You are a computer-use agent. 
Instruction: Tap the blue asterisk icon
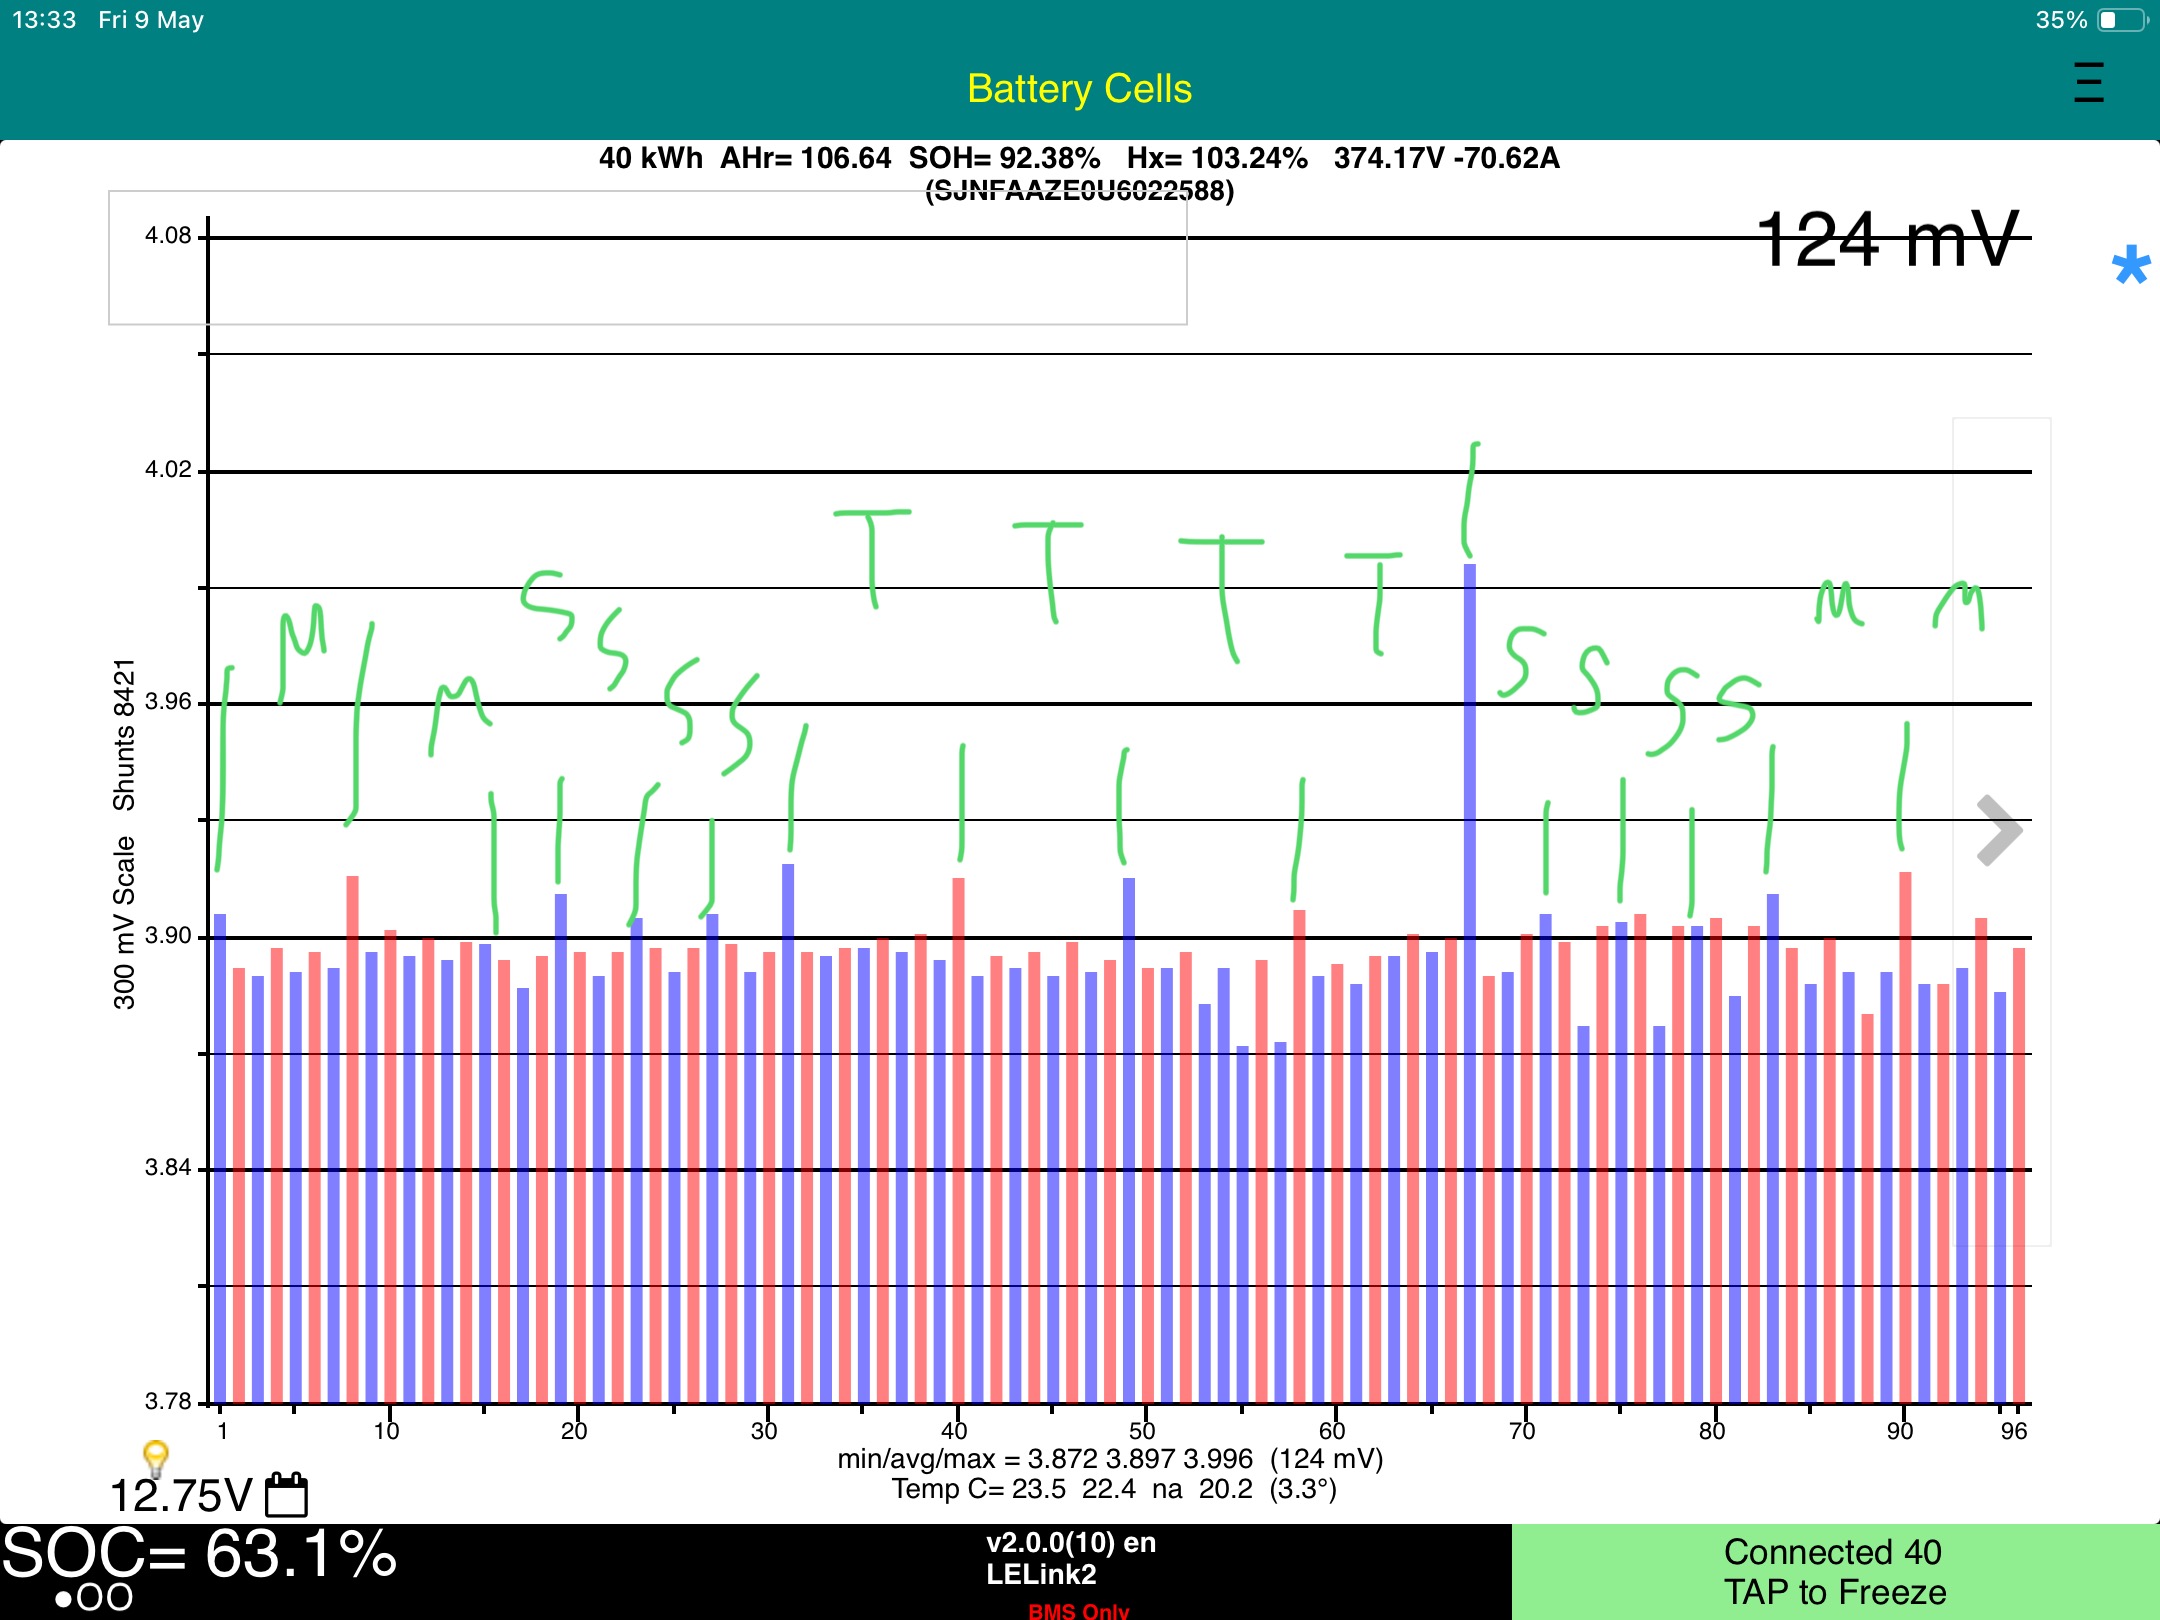(x=2130, y=266)
